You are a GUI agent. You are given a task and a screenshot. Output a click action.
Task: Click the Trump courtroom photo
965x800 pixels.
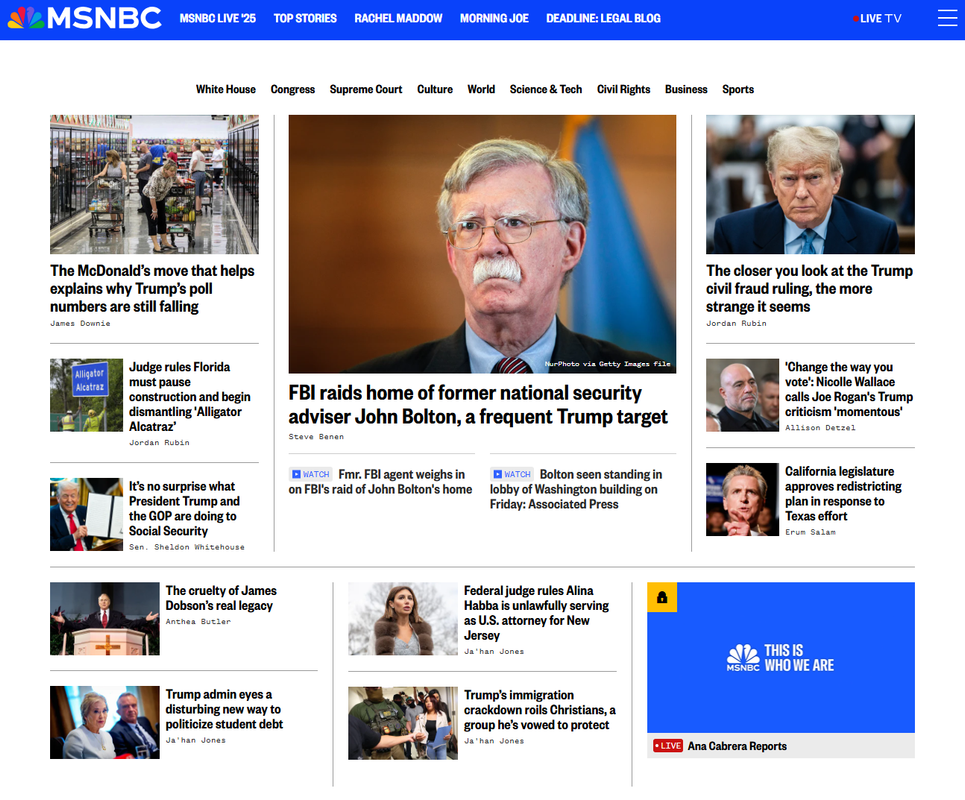pos(811,185)
